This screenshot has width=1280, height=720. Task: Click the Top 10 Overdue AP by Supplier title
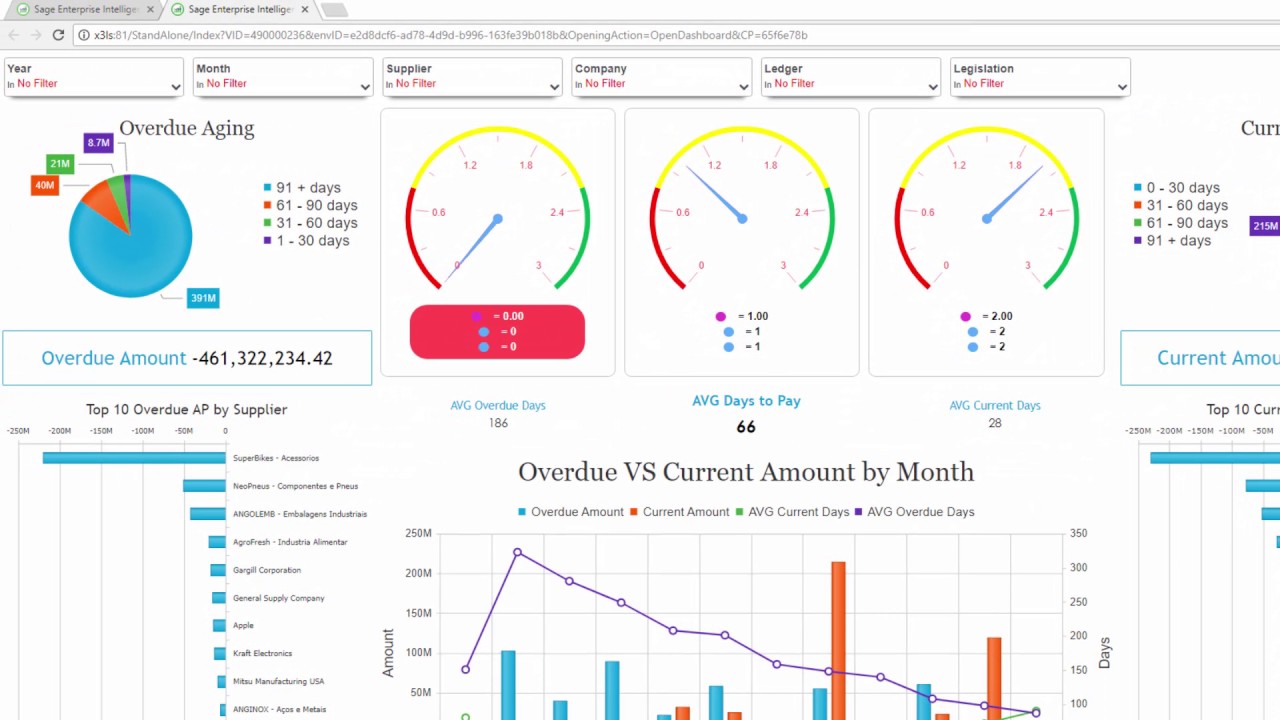(x=186, y=409)
